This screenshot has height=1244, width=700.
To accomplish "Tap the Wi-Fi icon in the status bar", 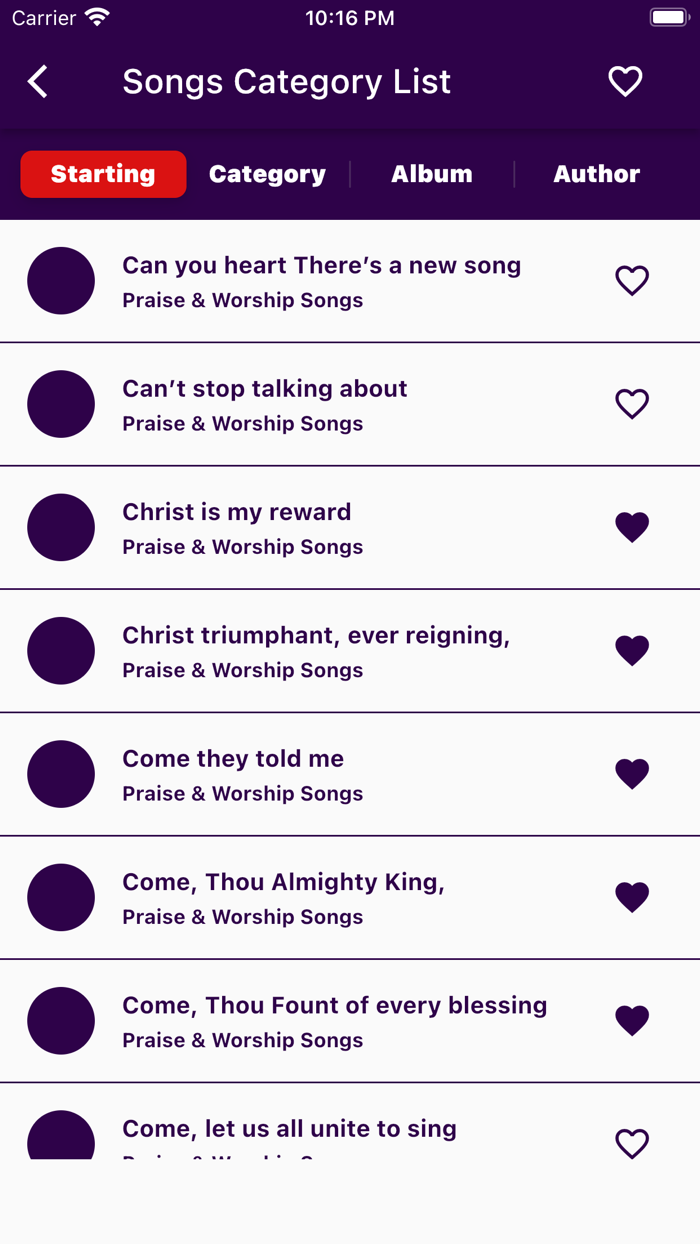I will click(95, 16).
